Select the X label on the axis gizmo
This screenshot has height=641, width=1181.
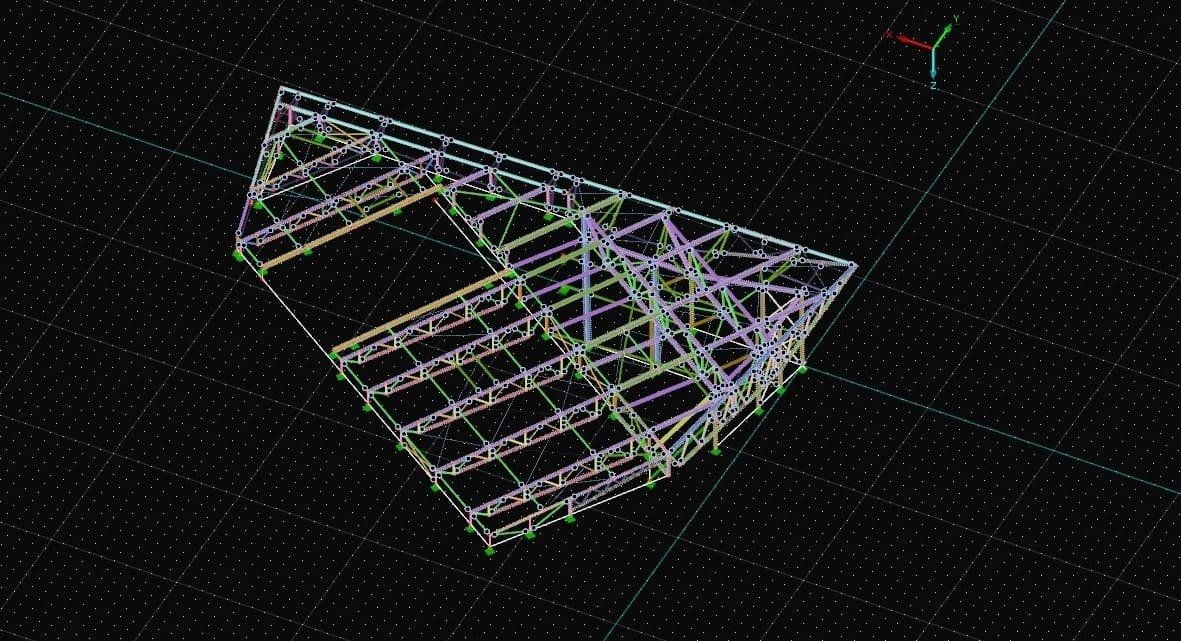[x=887, y=34]
